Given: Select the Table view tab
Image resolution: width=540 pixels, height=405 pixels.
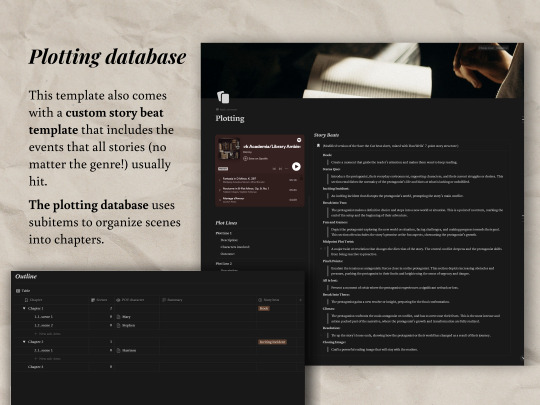Looking at the screenshot, I should click(23, 291).
